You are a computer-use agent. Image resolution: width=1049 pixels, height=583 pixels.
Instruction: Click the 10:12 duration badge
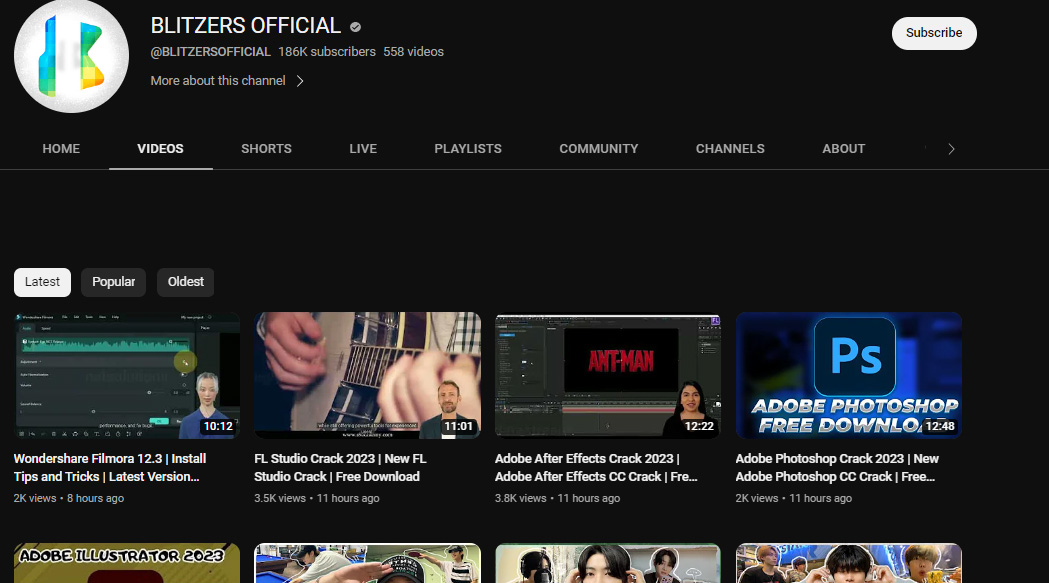(x=218, y=426)
